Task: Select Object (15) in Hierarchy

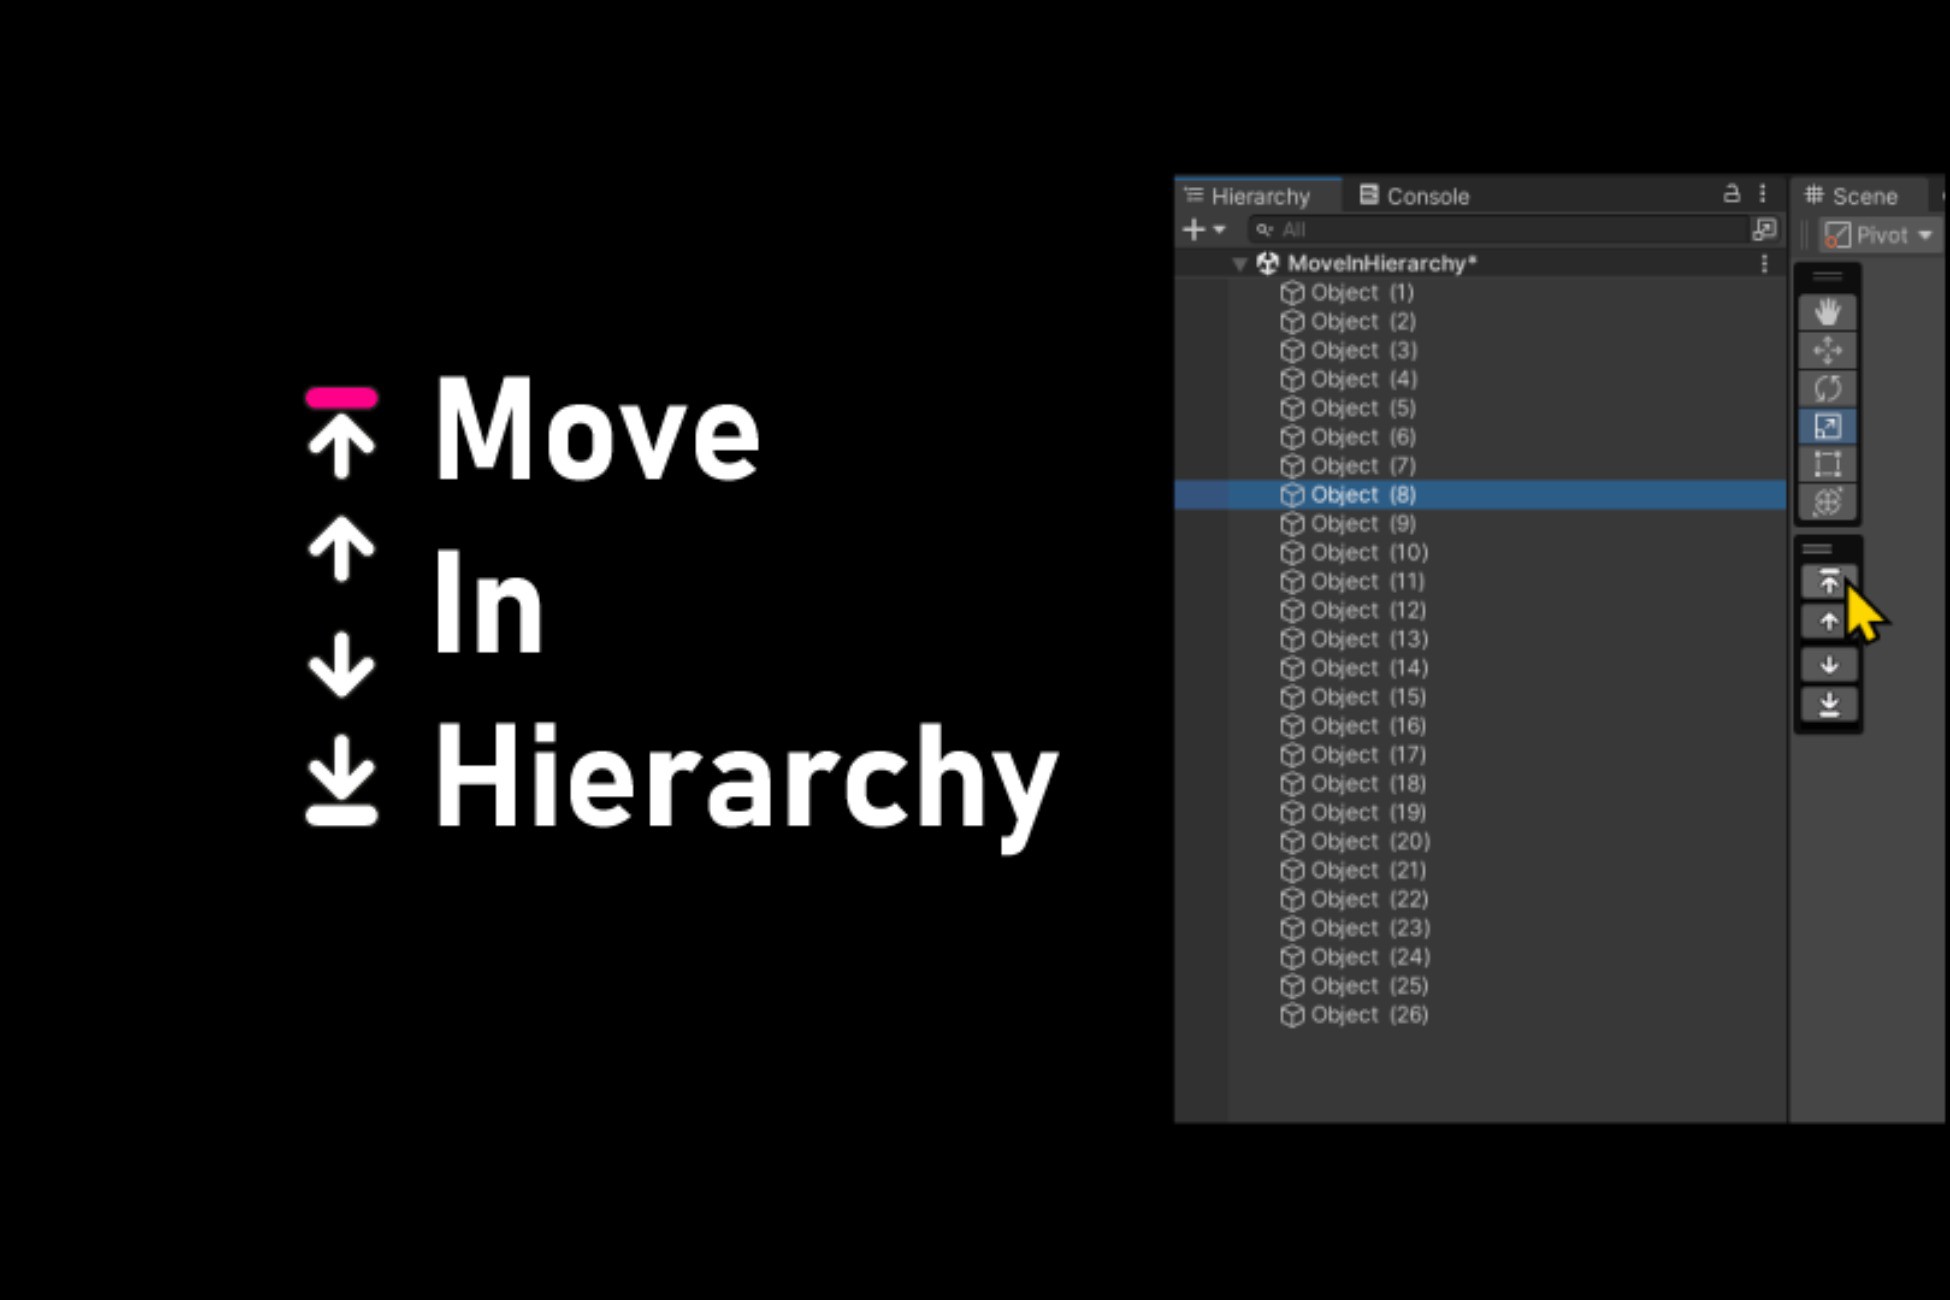Action: coord(1367,697)
